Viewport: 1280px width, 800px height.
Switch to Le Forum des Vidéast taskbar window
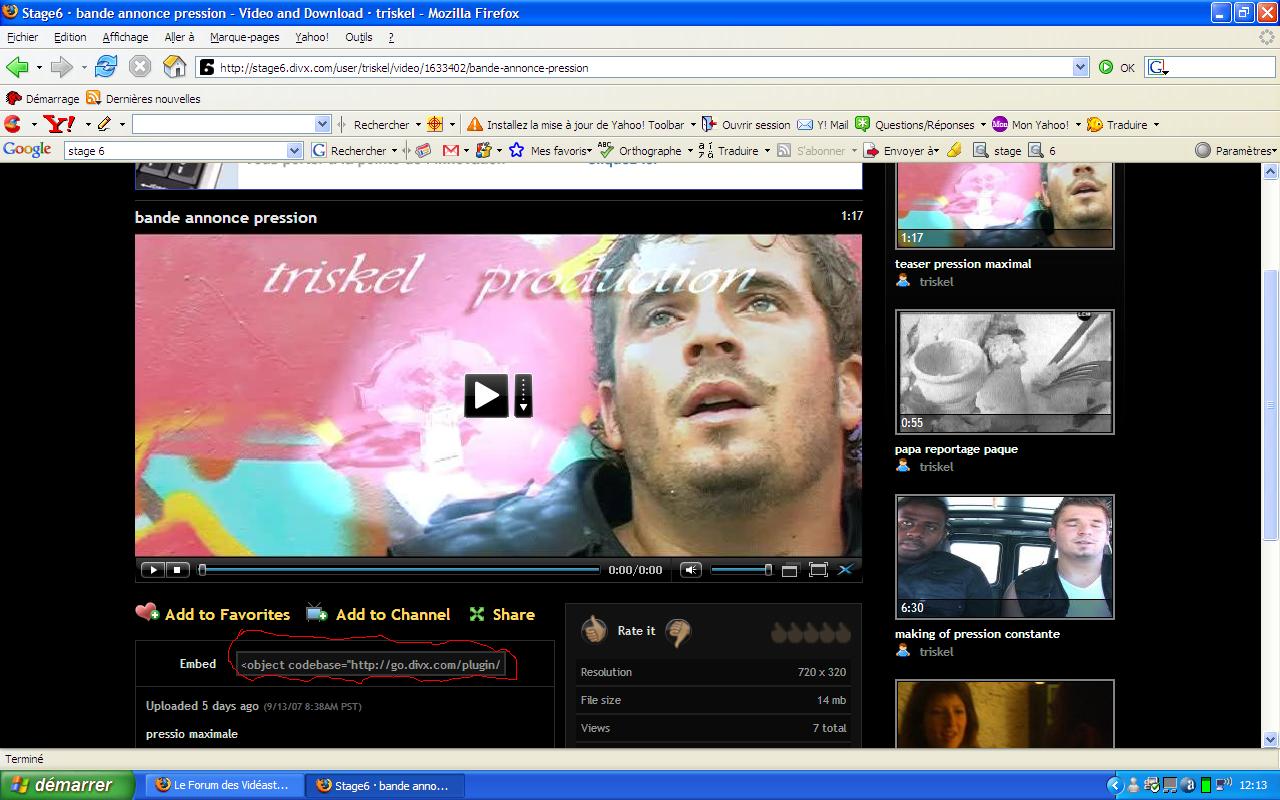pyautogui.click(x=224, y=785)
